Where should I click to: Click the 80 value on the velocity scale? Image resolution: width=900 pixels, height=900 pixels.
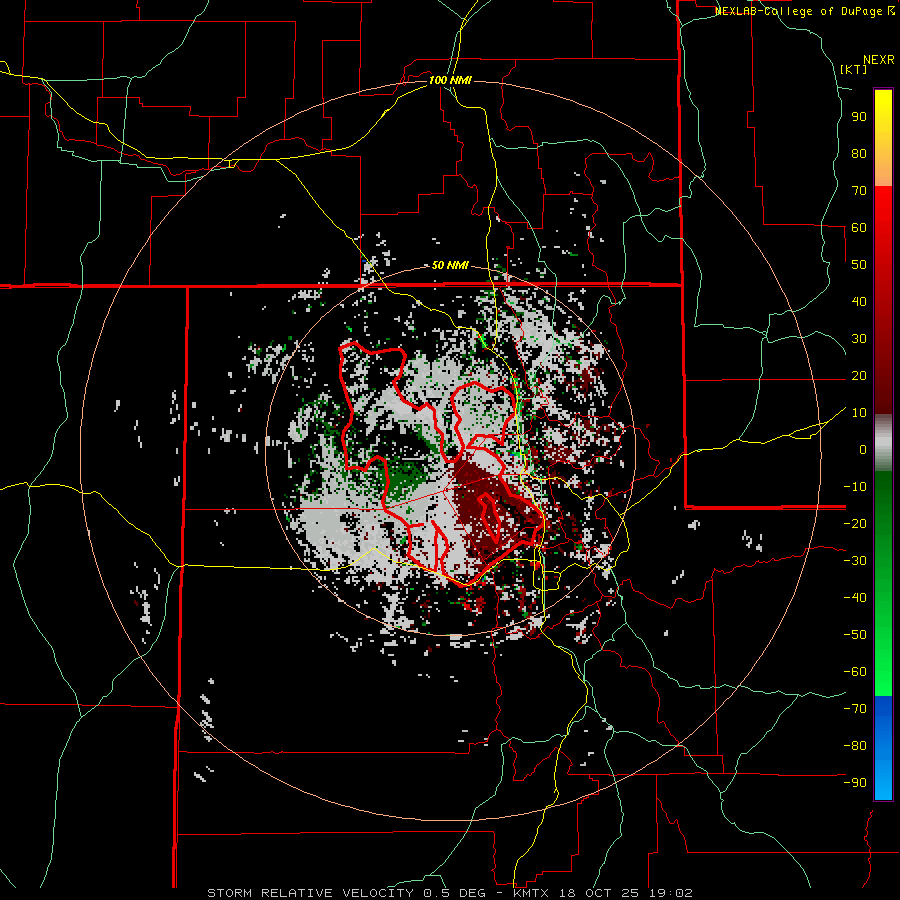pyautogui.click(x=859, y=154)
